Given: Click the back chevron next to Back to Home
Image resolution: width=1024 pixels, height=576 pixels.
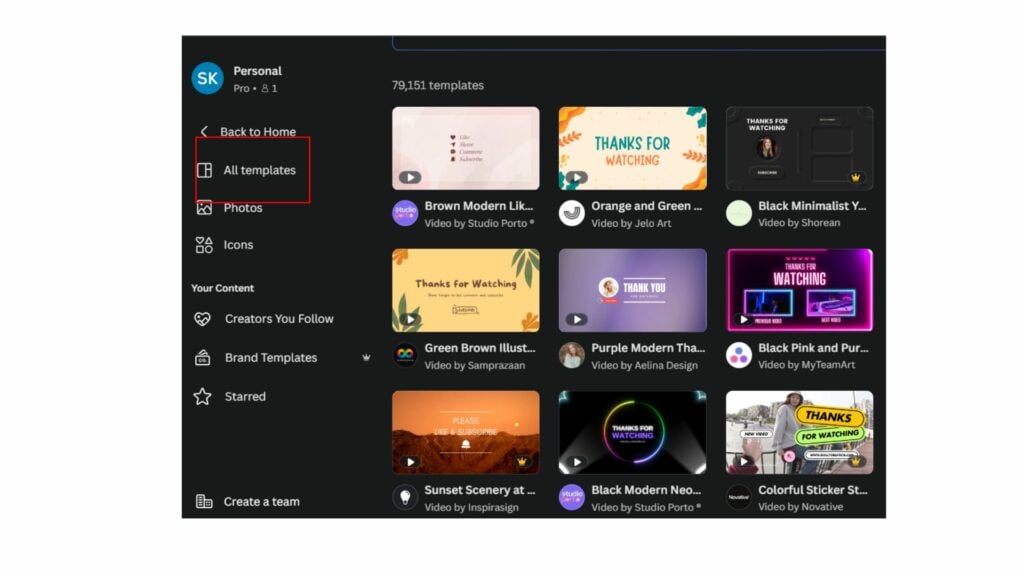Looking at the screenshot, I should (204, 131).
